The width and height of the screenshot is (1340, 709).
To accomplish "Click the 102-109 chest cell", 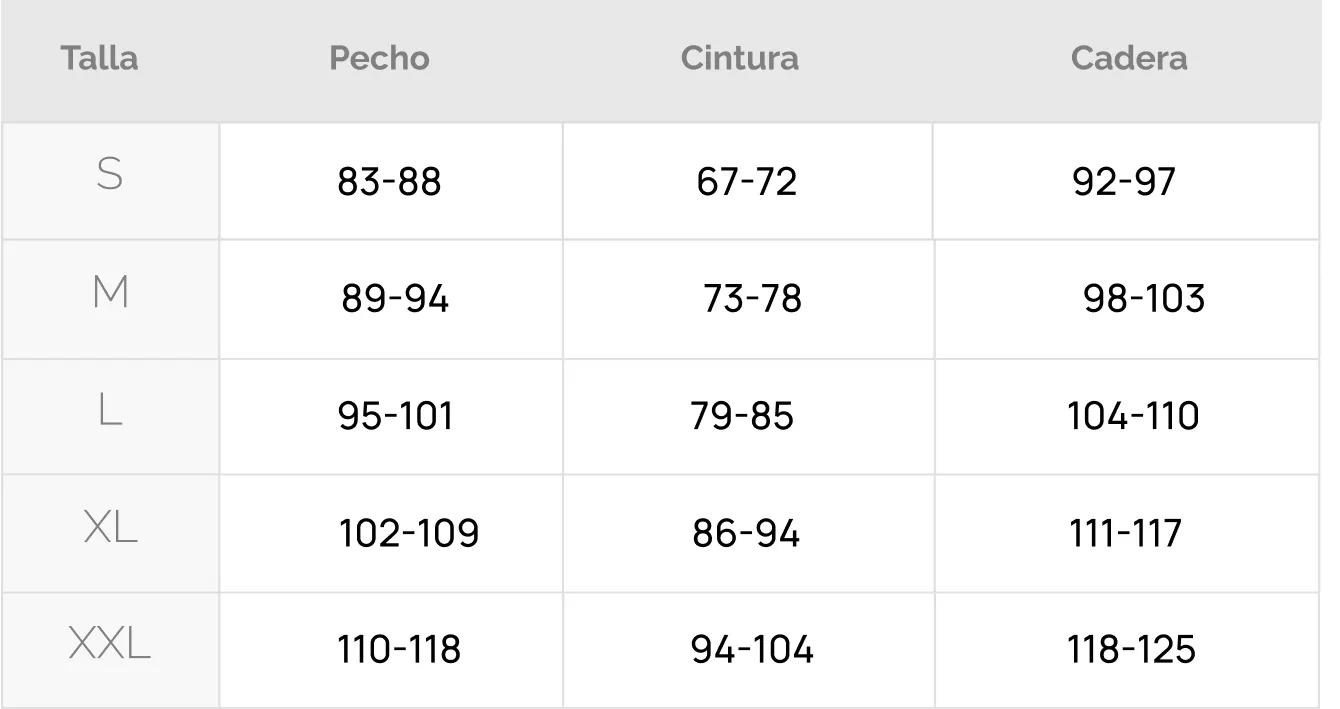I will point(409,533).
